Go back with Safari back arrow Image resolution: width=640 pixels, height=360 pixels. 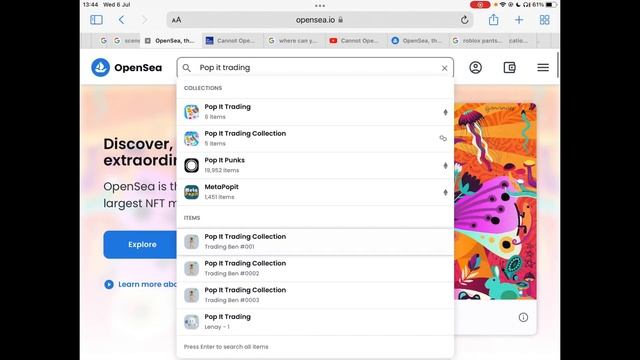pyautogui.click(x=121, y=20)
